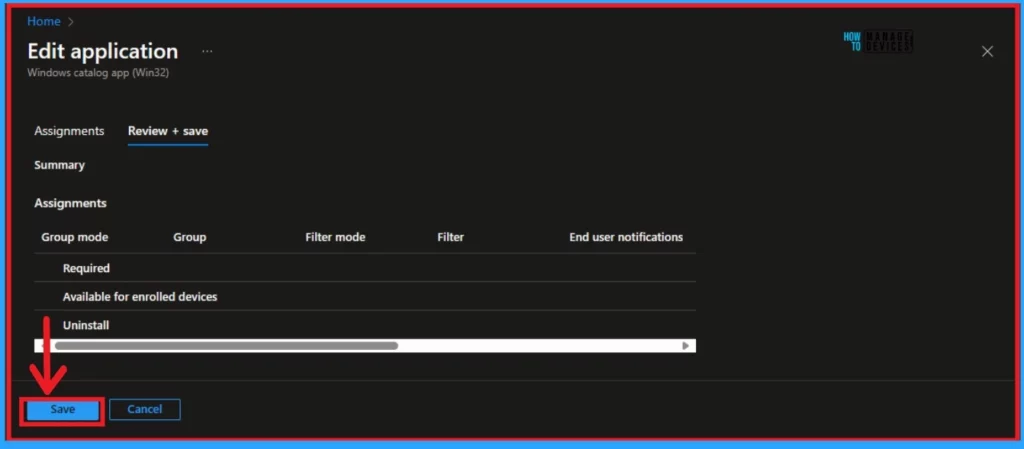This screenshot has width=1024, height=449.
Task: Click the breadcrumb chevron after Home
Action: pos(71,22)
